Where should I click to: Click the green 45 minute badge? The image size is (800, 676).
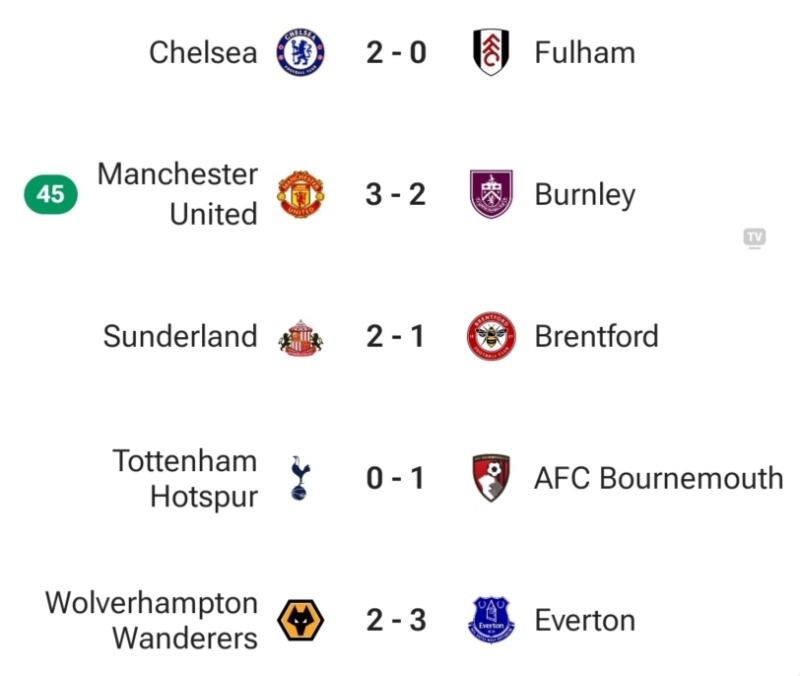pyautogui.click(x=51, y=194)
